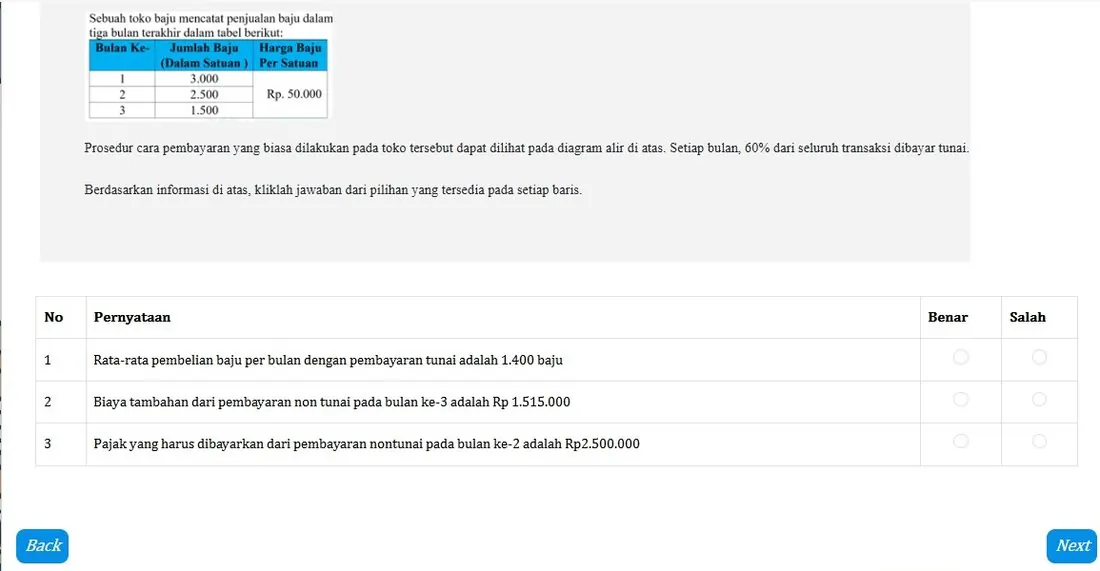1100x571 pixels.
Task: Click the Salah column header
Action: 1027,317
